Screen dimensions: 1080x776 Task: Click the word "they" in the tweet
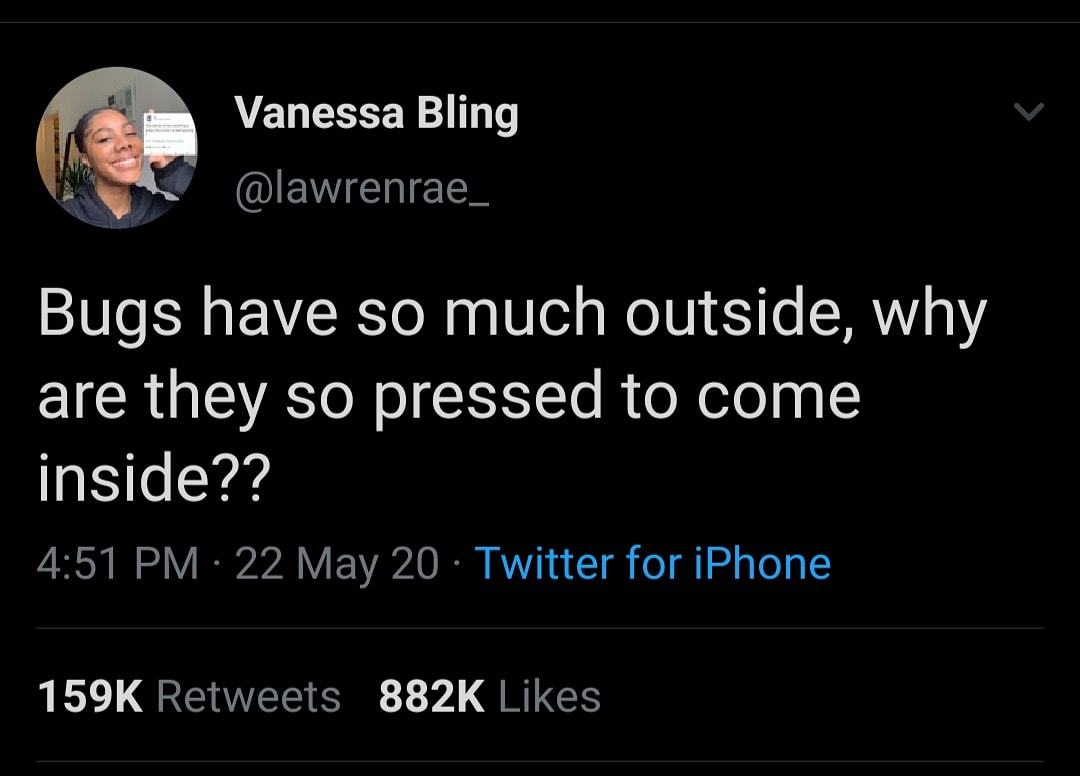pos(205,396)
